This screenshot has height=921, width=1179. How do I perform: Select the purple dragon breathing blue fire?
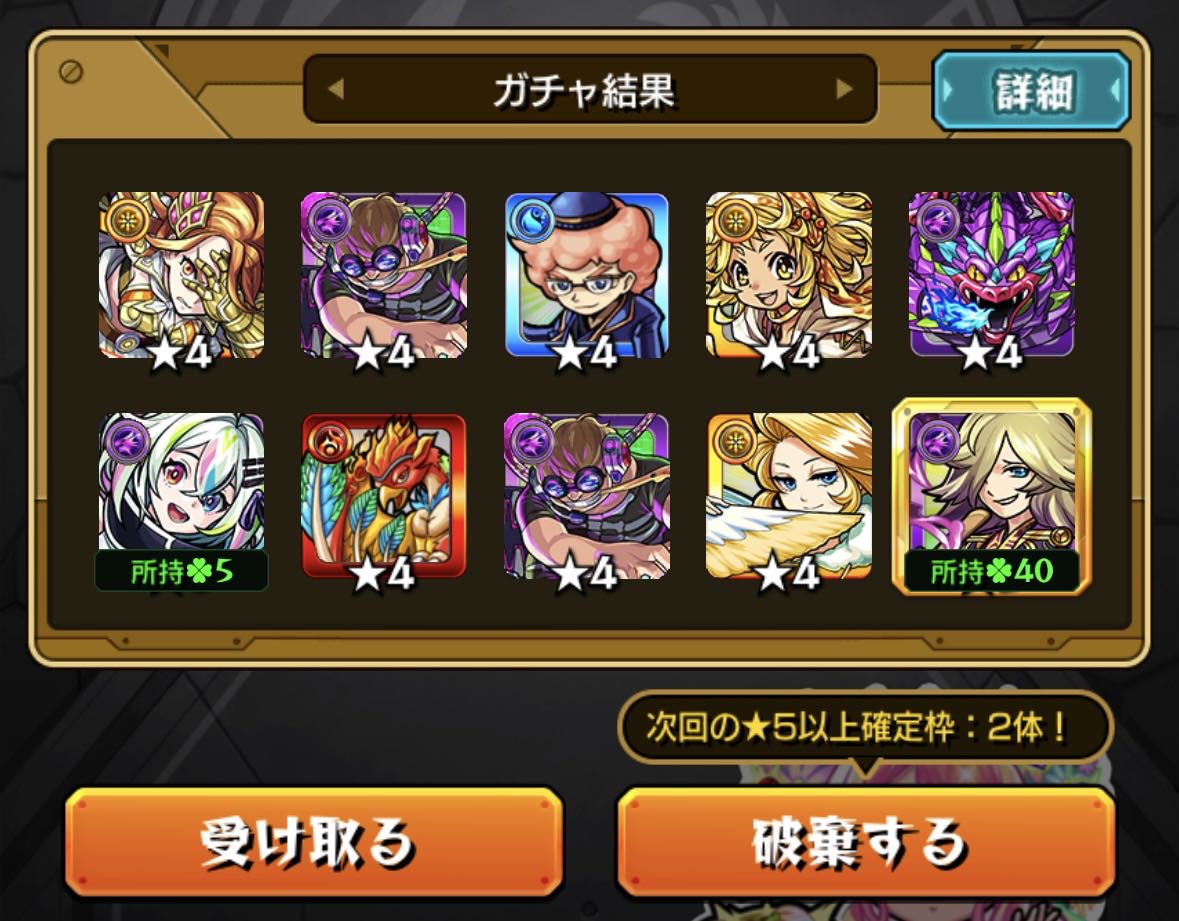991,275
